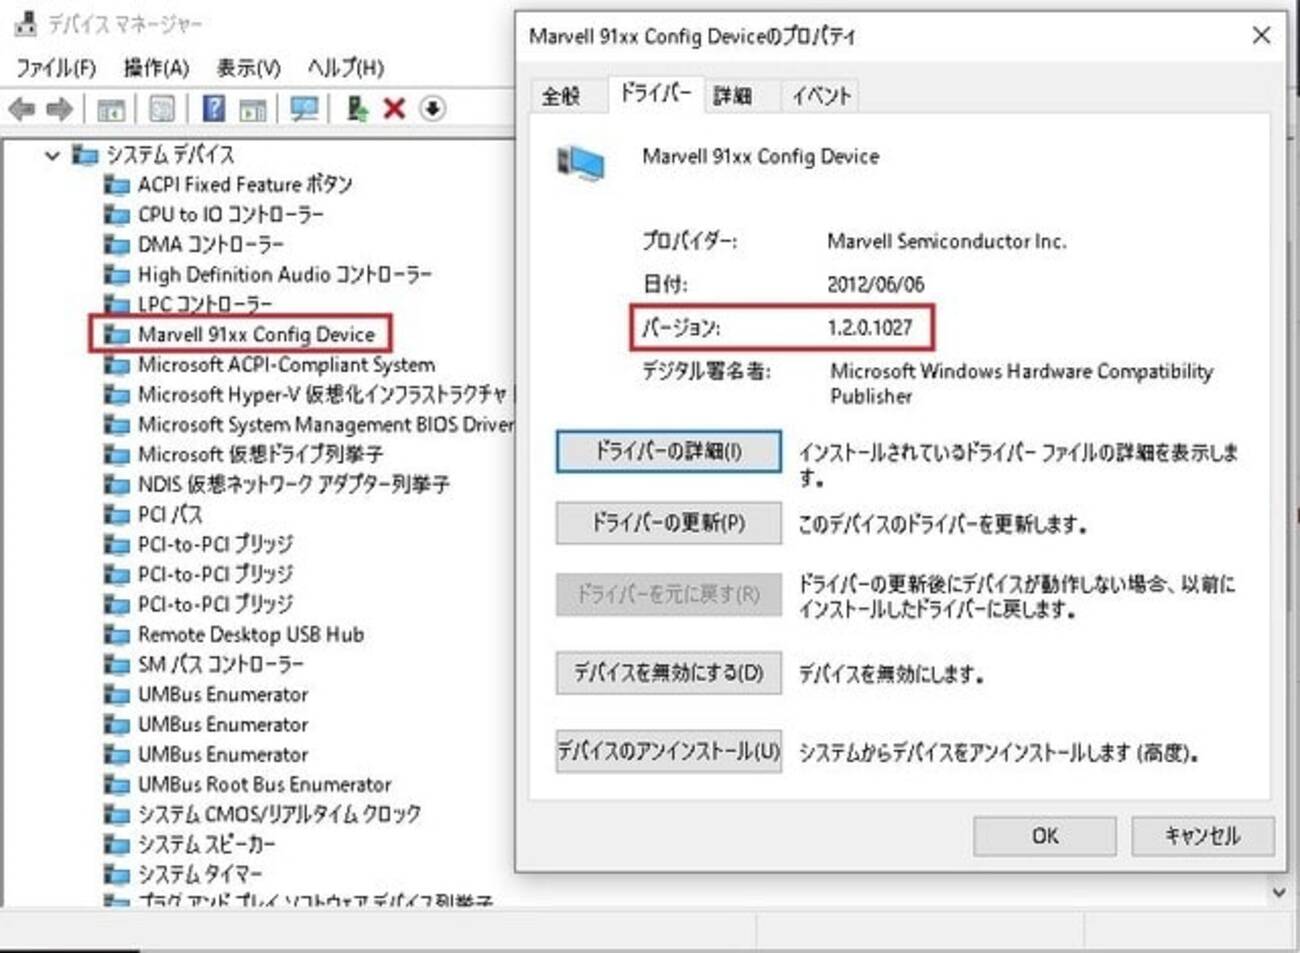The width and height of the screenshot is (1300, 953).
Task: Select Microsoft 仮想ドライブ列挙子 device
Action: pos(245,455)
